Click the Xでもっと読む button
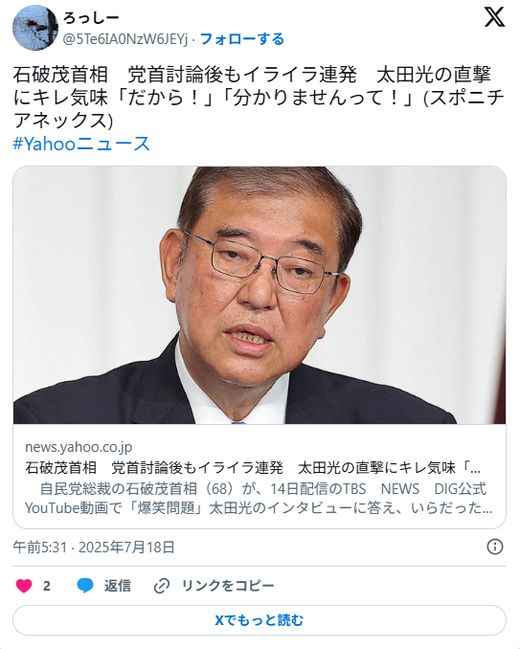Image resolution: width=520 pixels, height=649 pixels. click(259, 620)
